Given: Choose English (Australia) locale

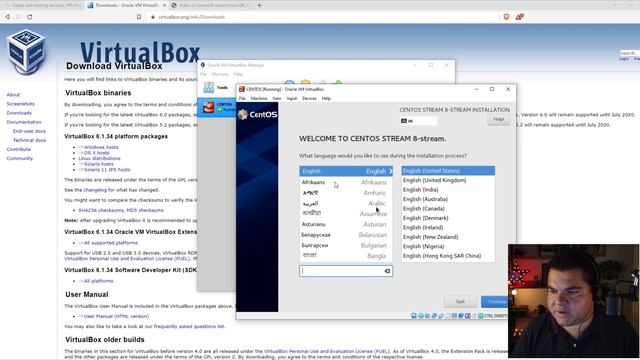Looking at the screenshot, I should (x=448, y=199).
